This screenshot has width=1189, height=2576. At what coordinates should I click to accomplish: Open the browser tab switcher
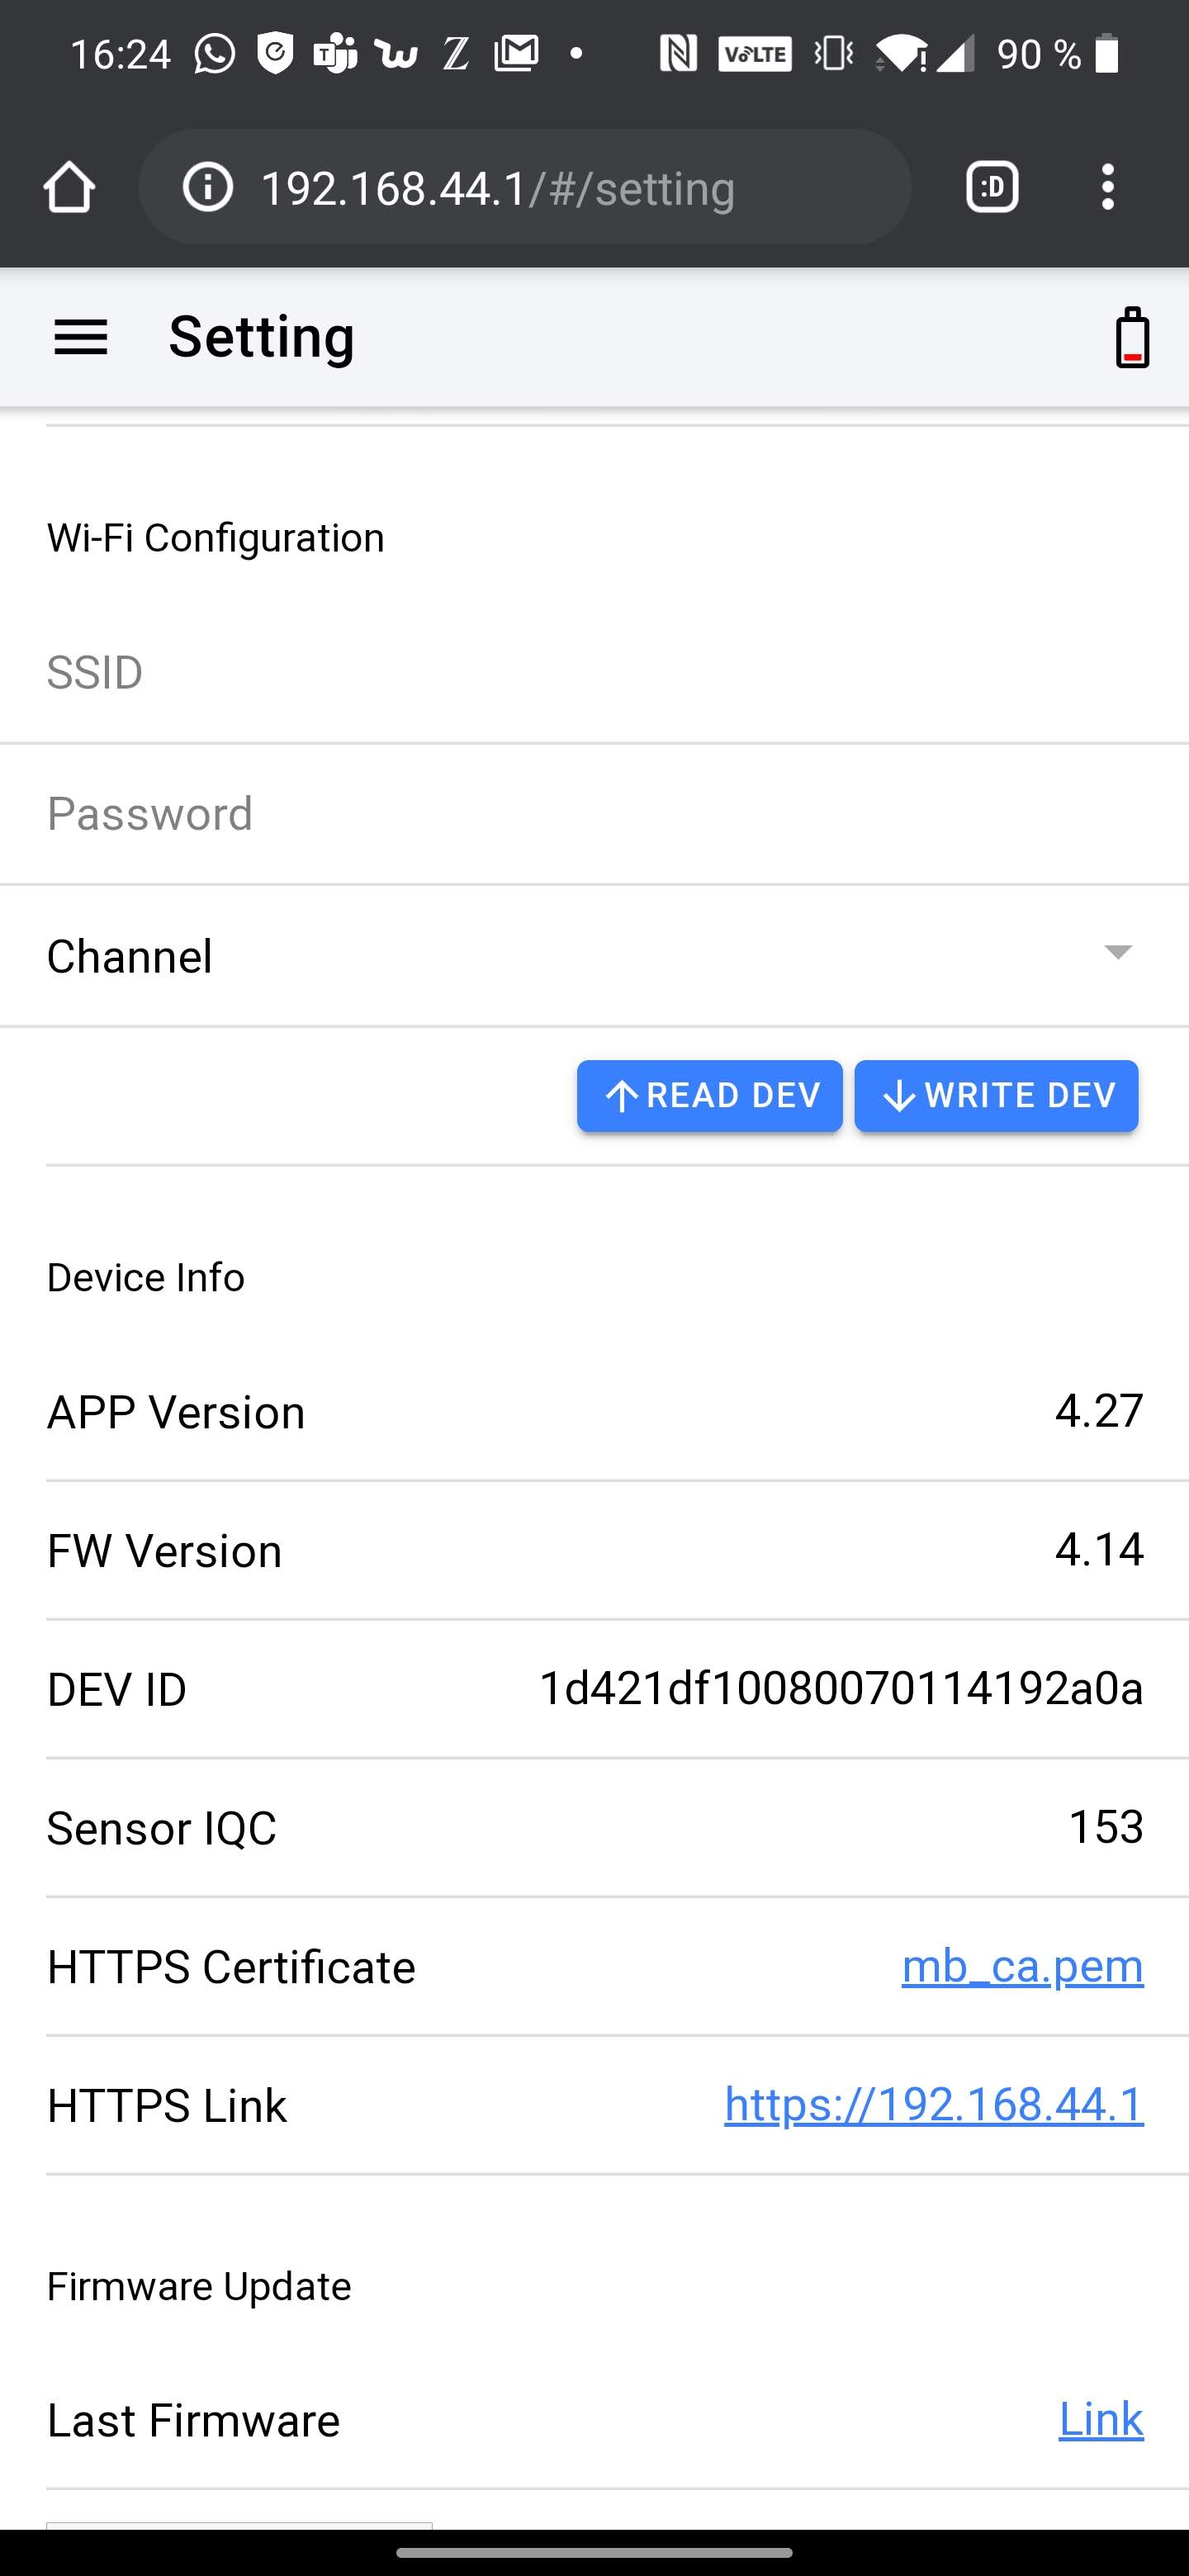click(992, 187)
